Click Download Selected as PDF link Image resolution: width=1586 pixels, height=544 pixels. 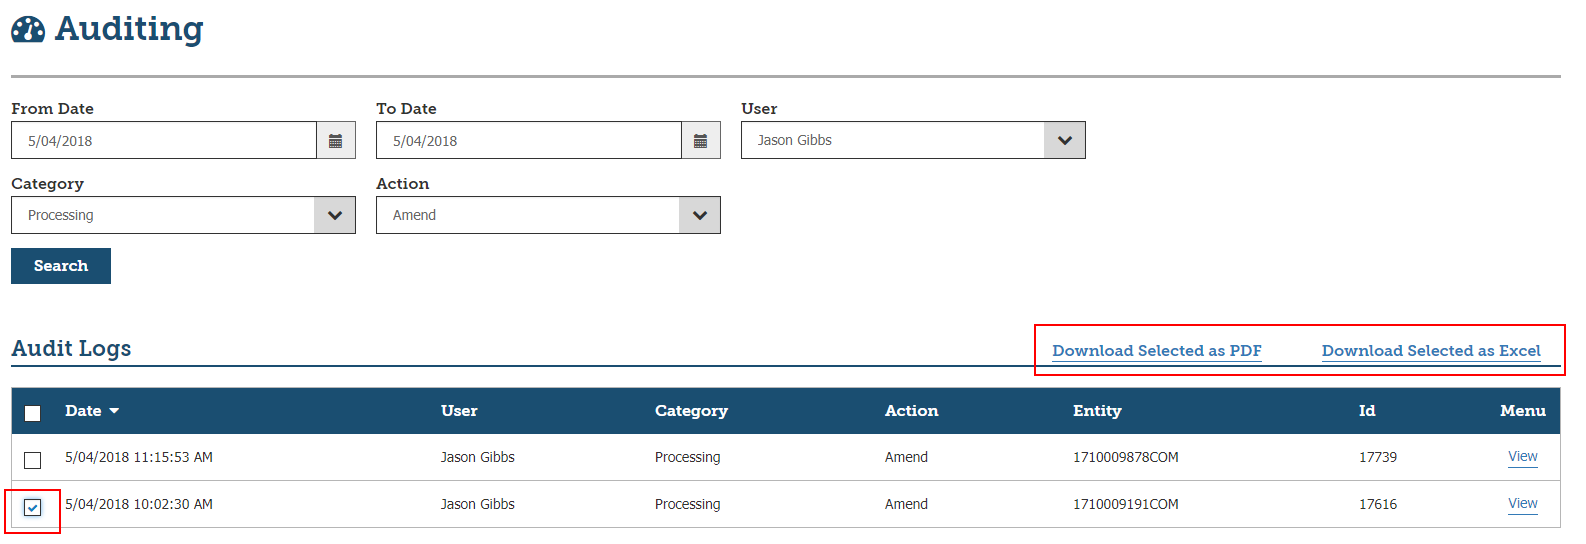tap(1156, 351)
